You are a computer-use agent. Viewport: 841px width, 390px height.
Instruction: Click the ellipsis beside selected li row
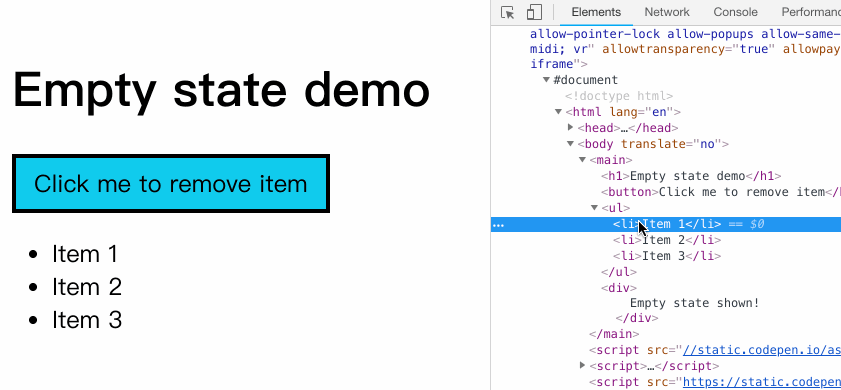point(498,225)
